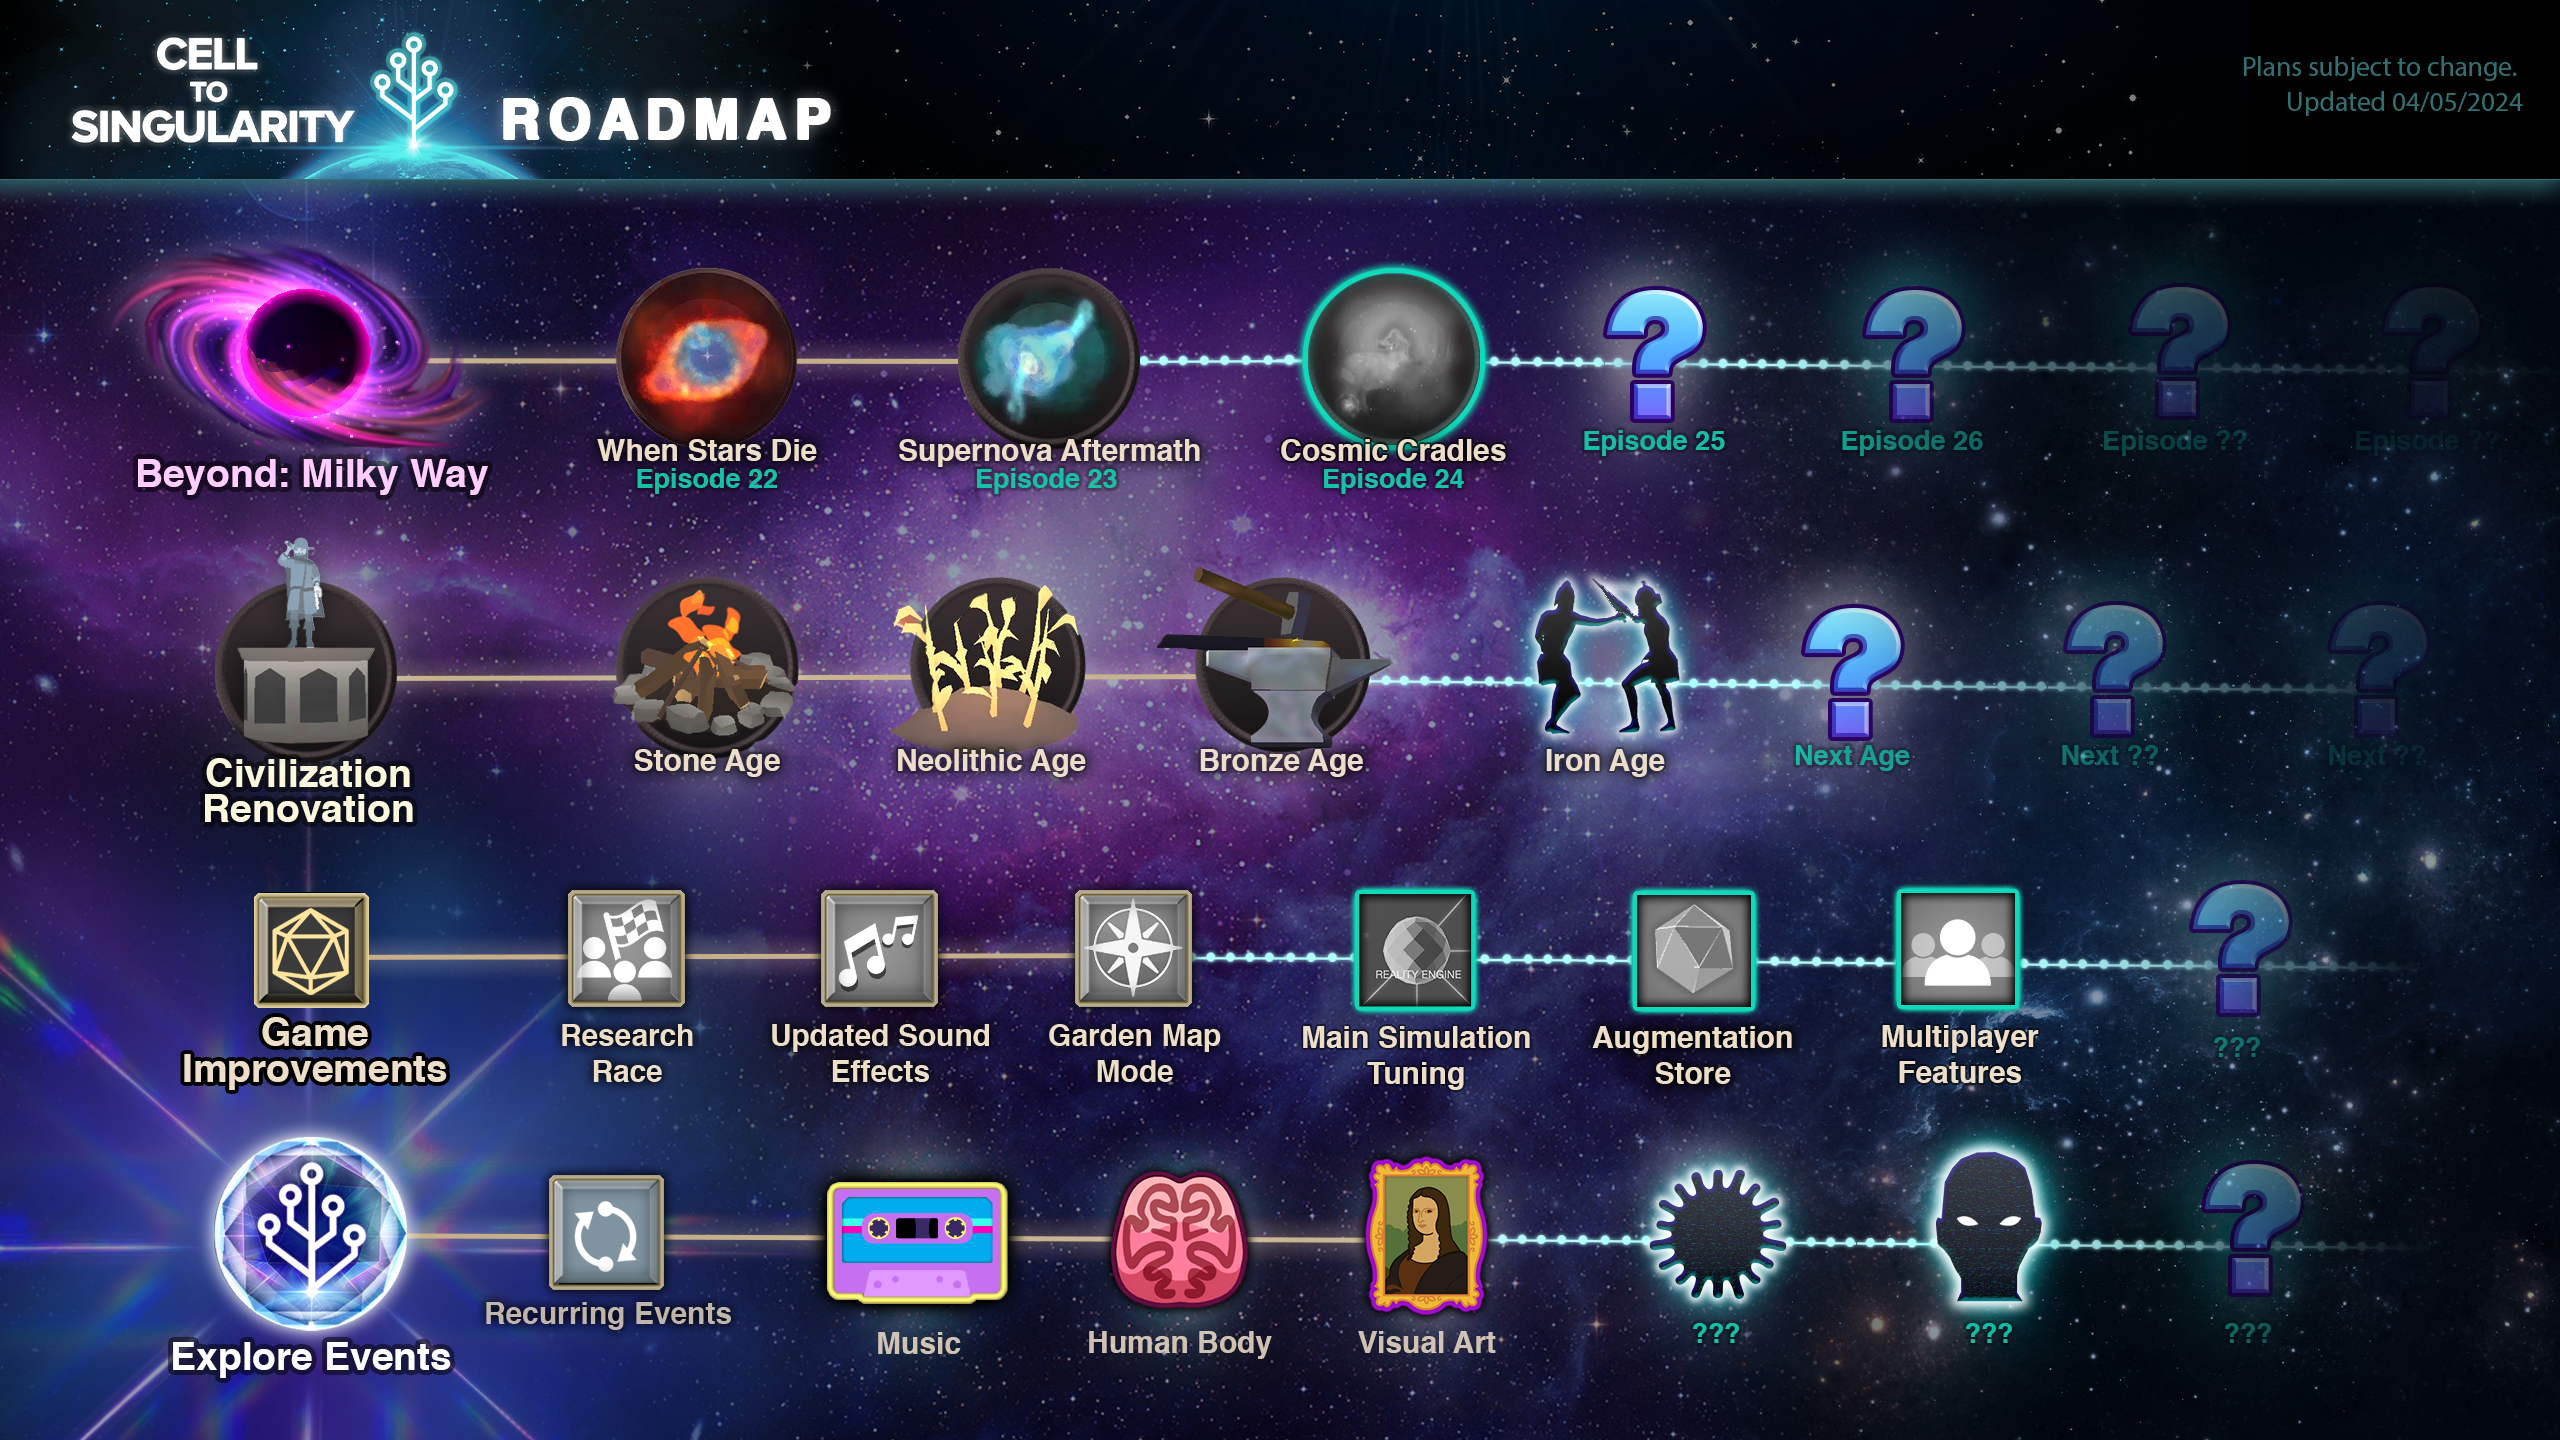Select the Visual Art Mona Lisa painting
This screenshot has width=2560, height=1440.
[1426, 1235]
